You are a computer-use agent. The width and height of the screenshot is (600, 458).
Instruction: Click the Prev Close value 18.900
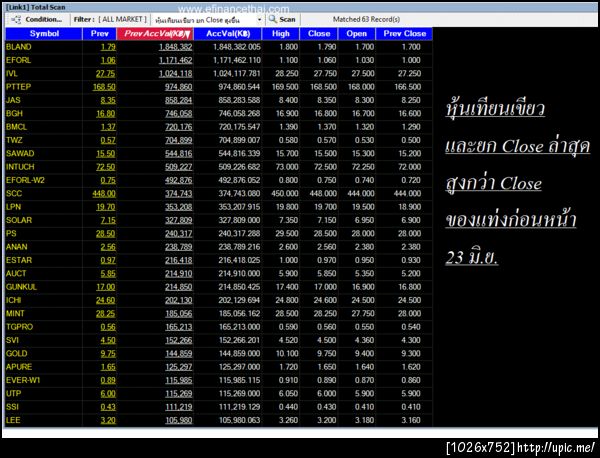409,207
